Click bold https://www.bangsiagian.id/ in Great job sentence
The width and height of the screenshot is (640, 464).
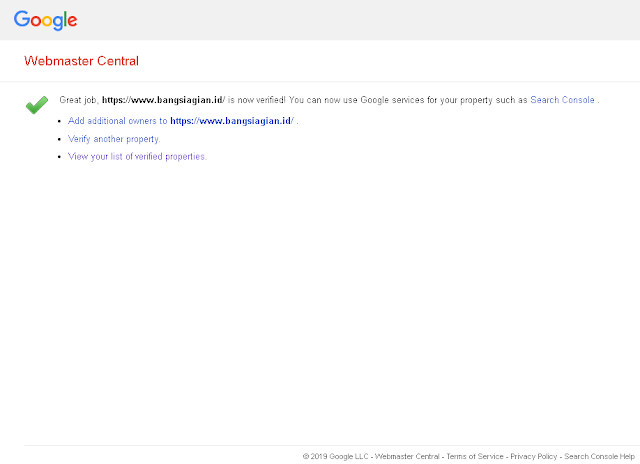[x=163, y=100]
